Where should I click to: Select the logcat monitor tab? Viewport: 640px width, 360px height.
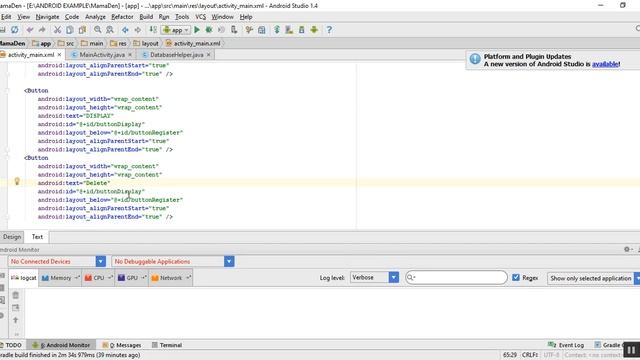24,278
